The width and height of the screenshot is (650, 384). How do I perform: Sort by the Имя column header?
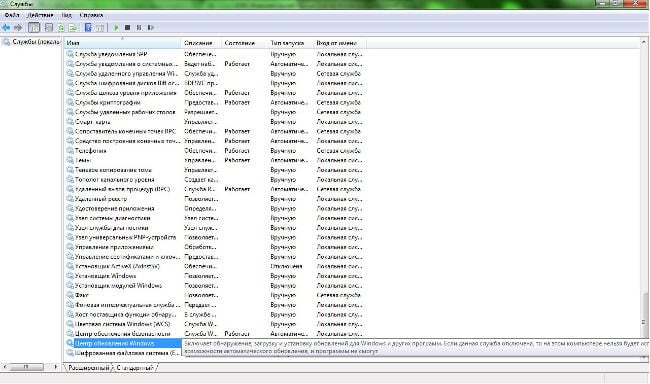point(122,43)
